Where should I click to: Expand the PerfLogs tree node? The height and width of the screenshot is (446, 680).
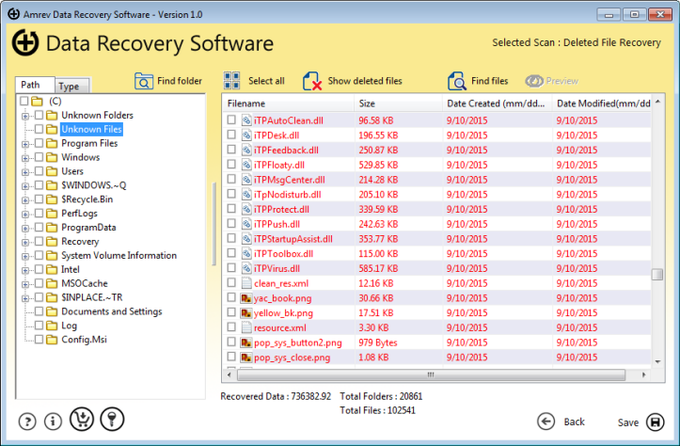coord(25,214)
